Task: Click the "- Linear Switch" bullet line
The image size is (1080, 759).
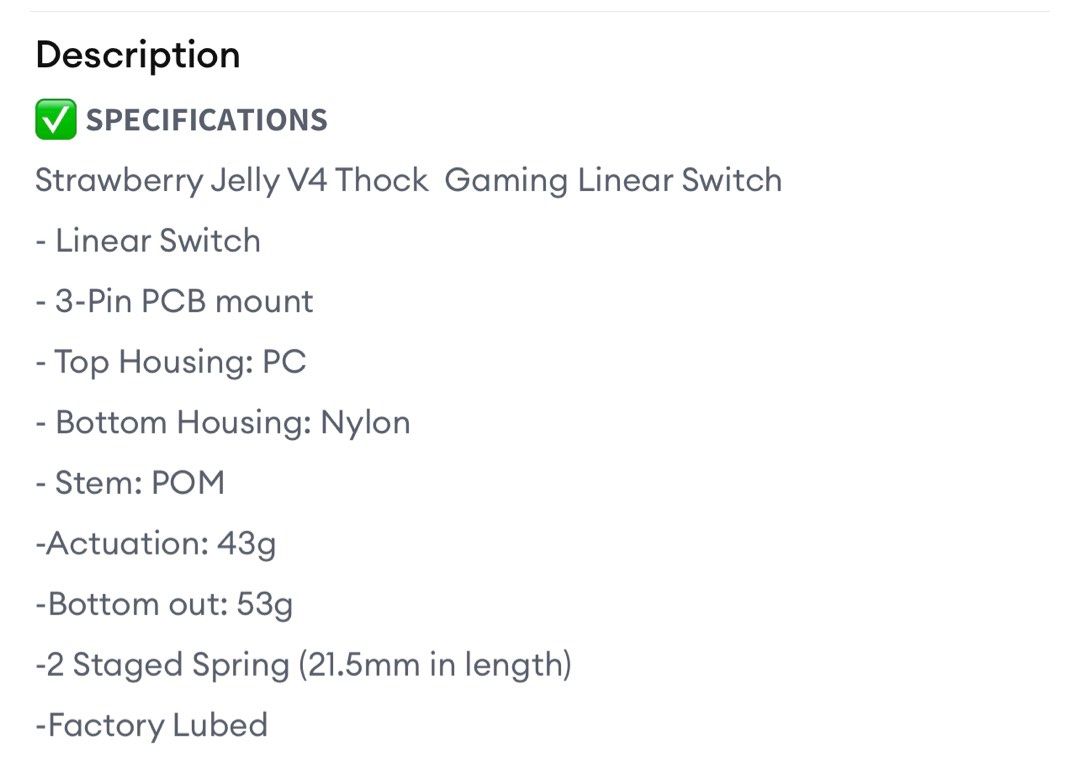Action: click(148, 241)
